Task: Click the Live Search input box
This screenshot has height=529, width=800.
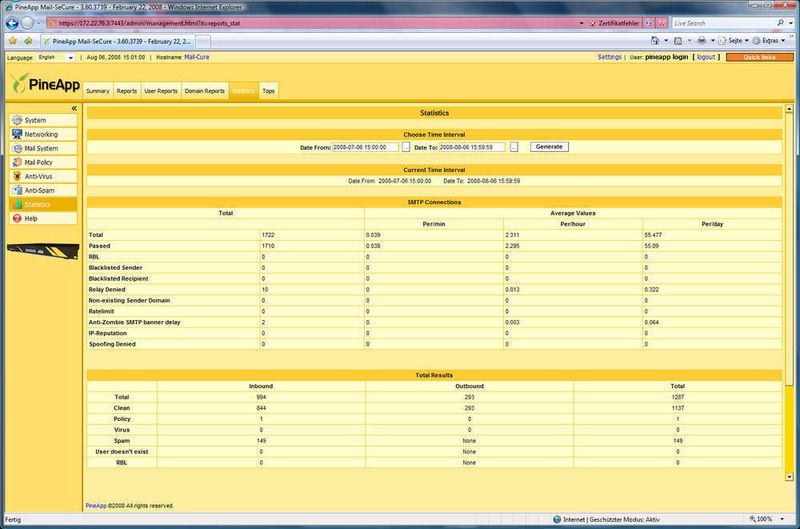Action: tap(723, 23)
